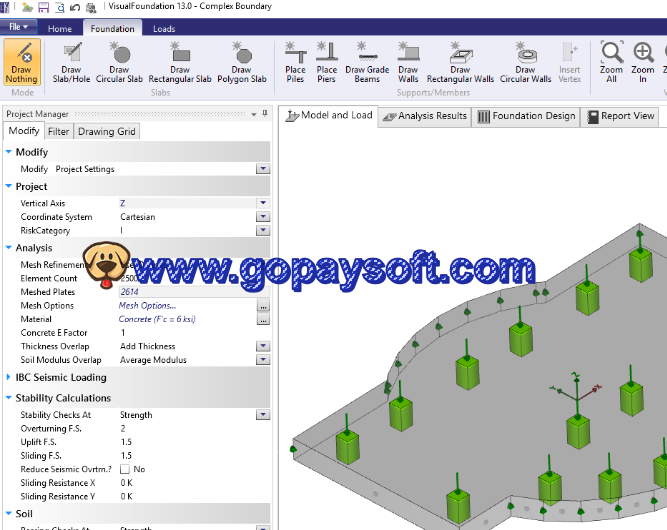
Task: Switch to the Loads ribbon tab
Action: tap(164, 29)
